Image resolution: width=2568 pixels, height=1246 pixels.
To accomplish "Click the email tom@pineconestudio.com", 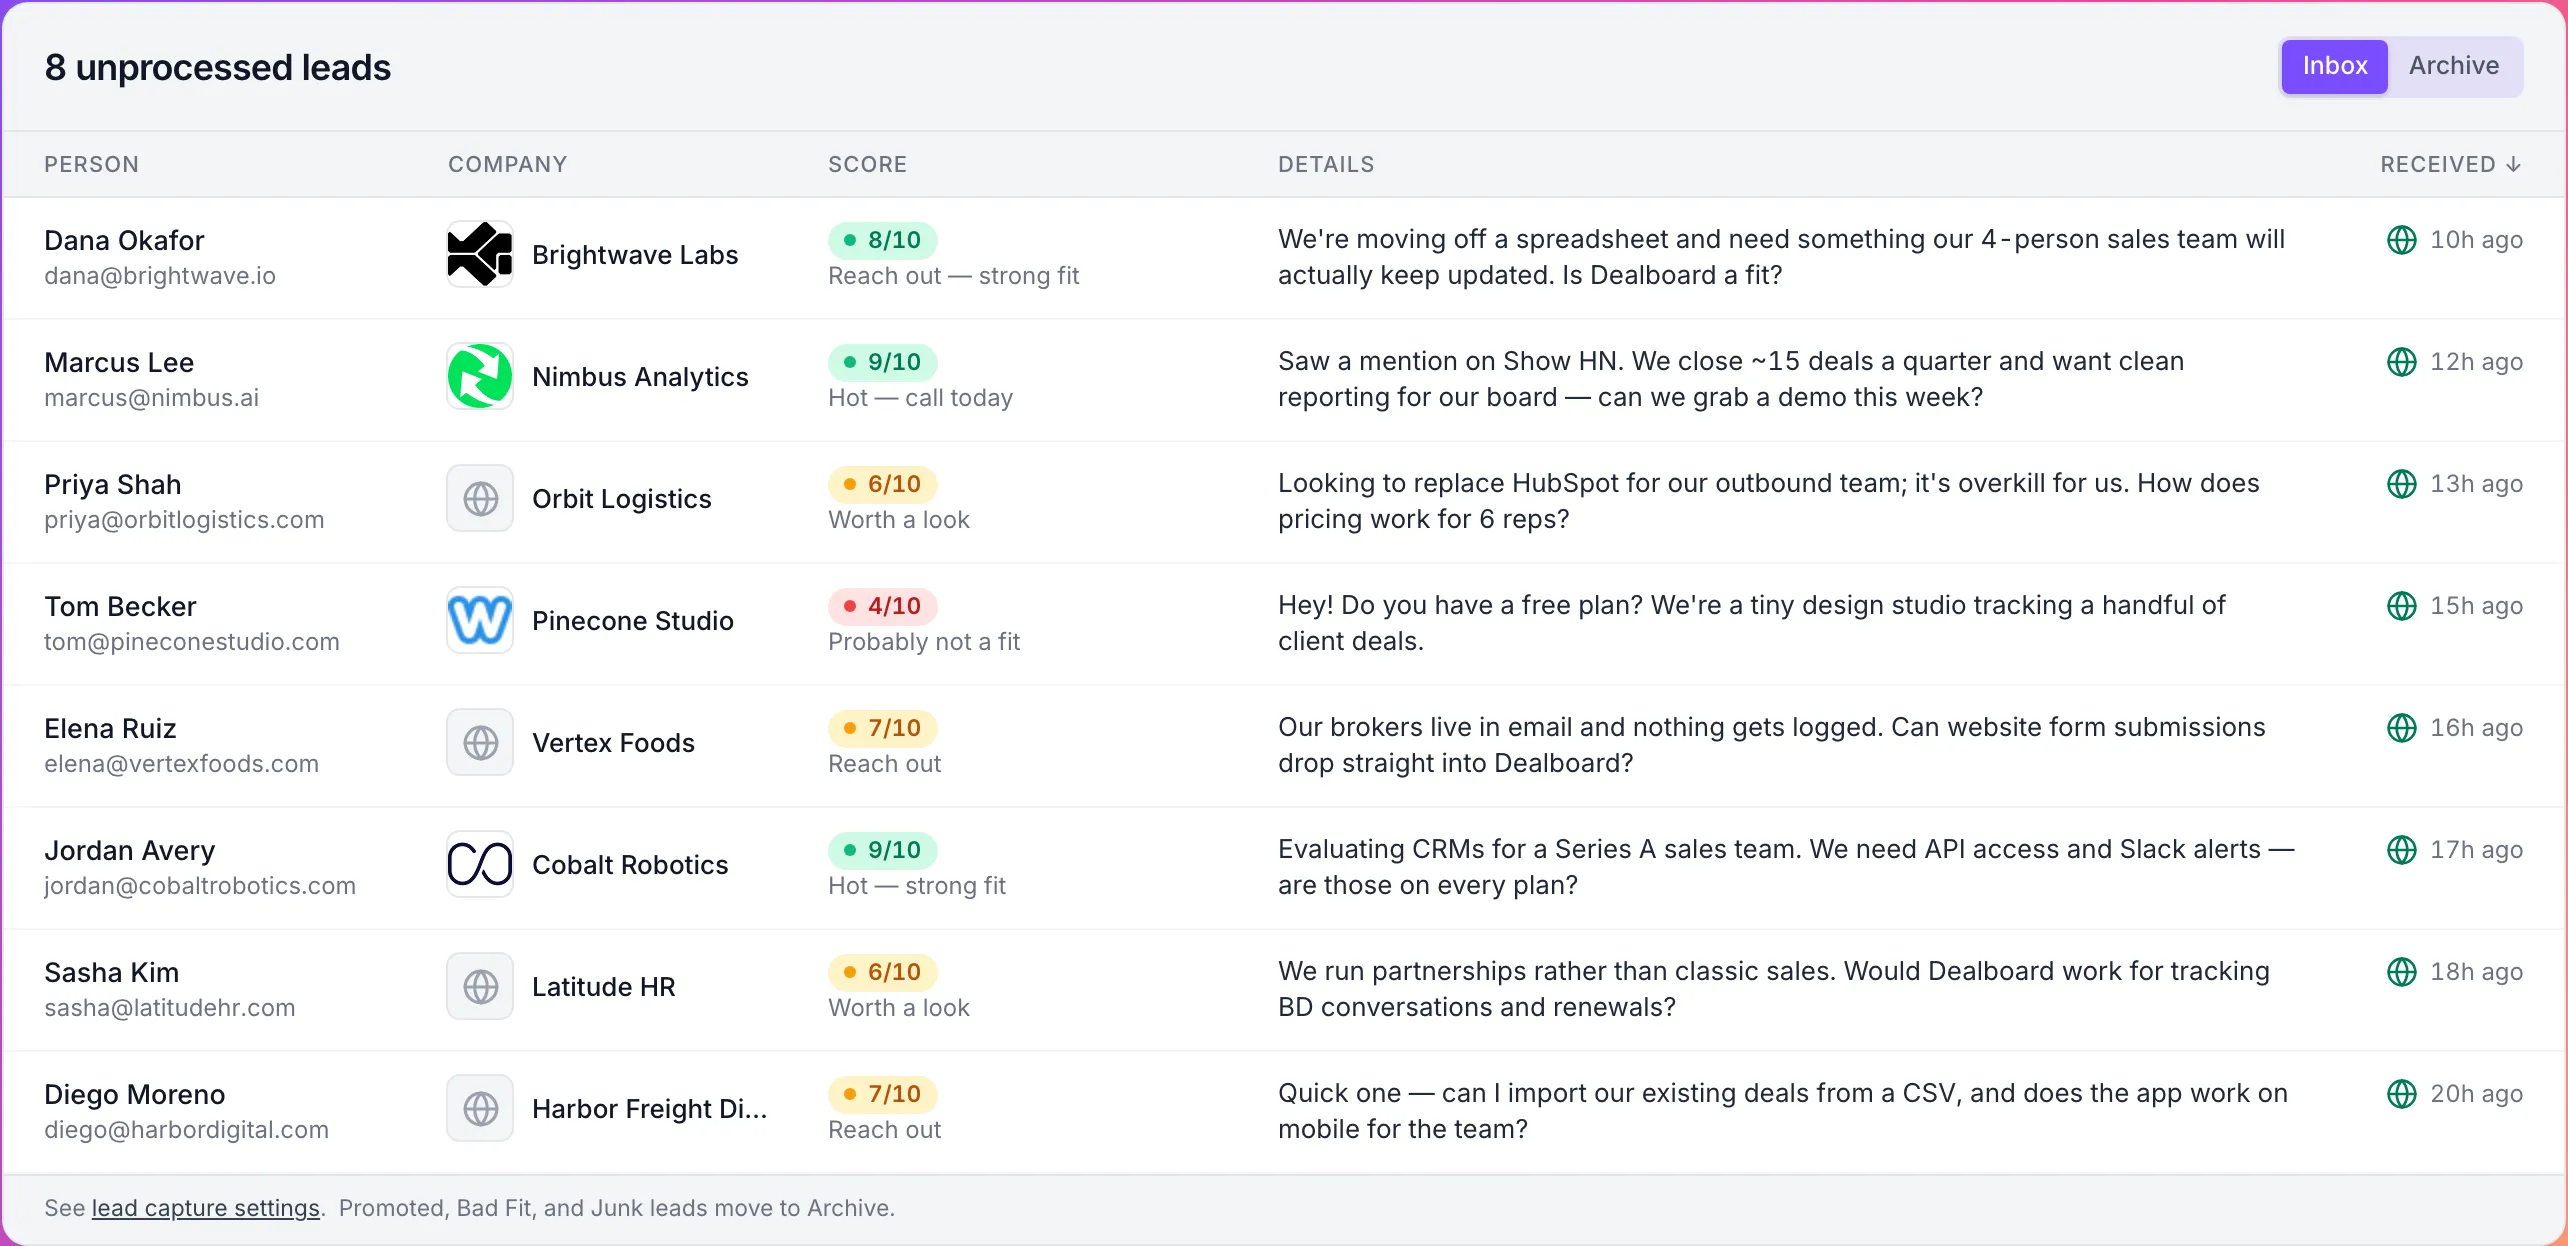I will [x=192, y=642].
